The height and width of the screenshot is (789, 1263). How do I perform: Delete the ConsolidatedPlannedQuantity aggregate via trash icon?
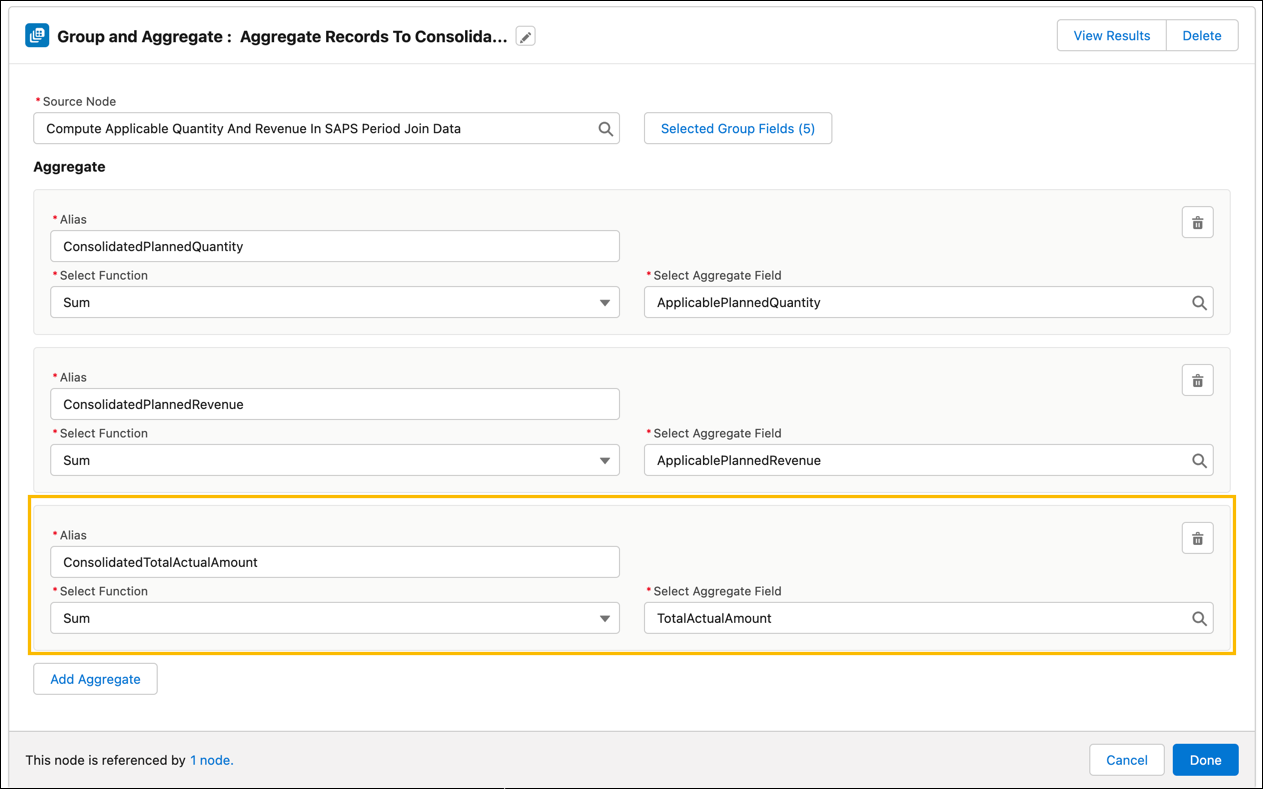1197,222
